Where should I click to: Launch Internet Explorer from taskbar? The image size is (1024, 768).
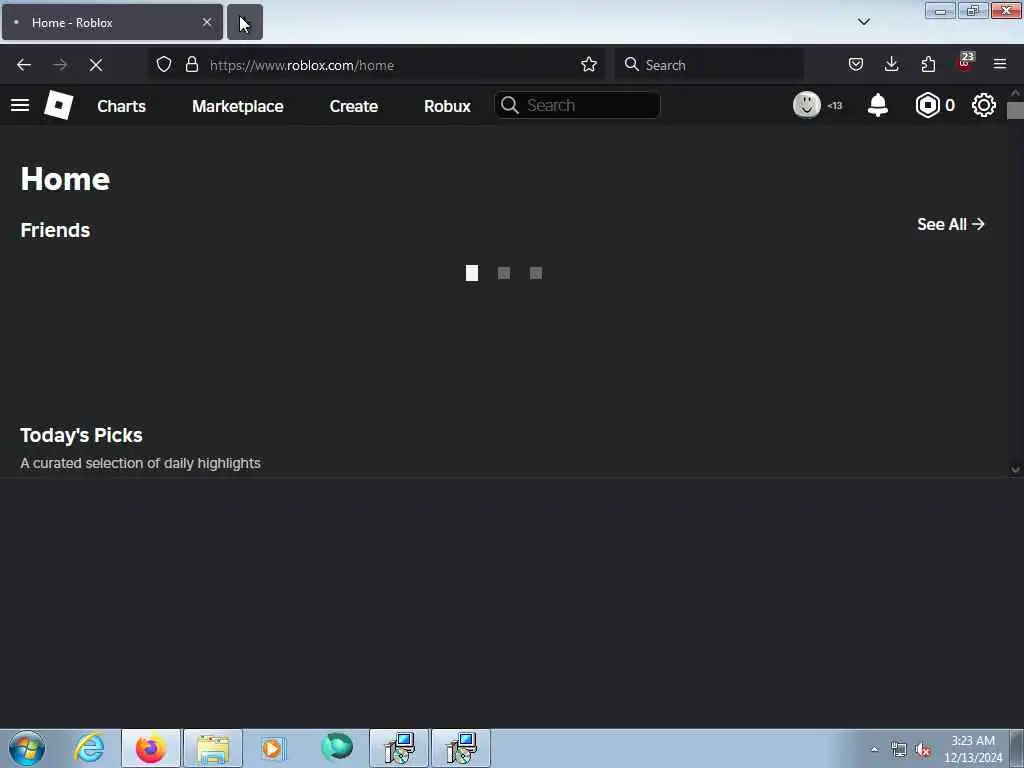(x=89, y=748)
